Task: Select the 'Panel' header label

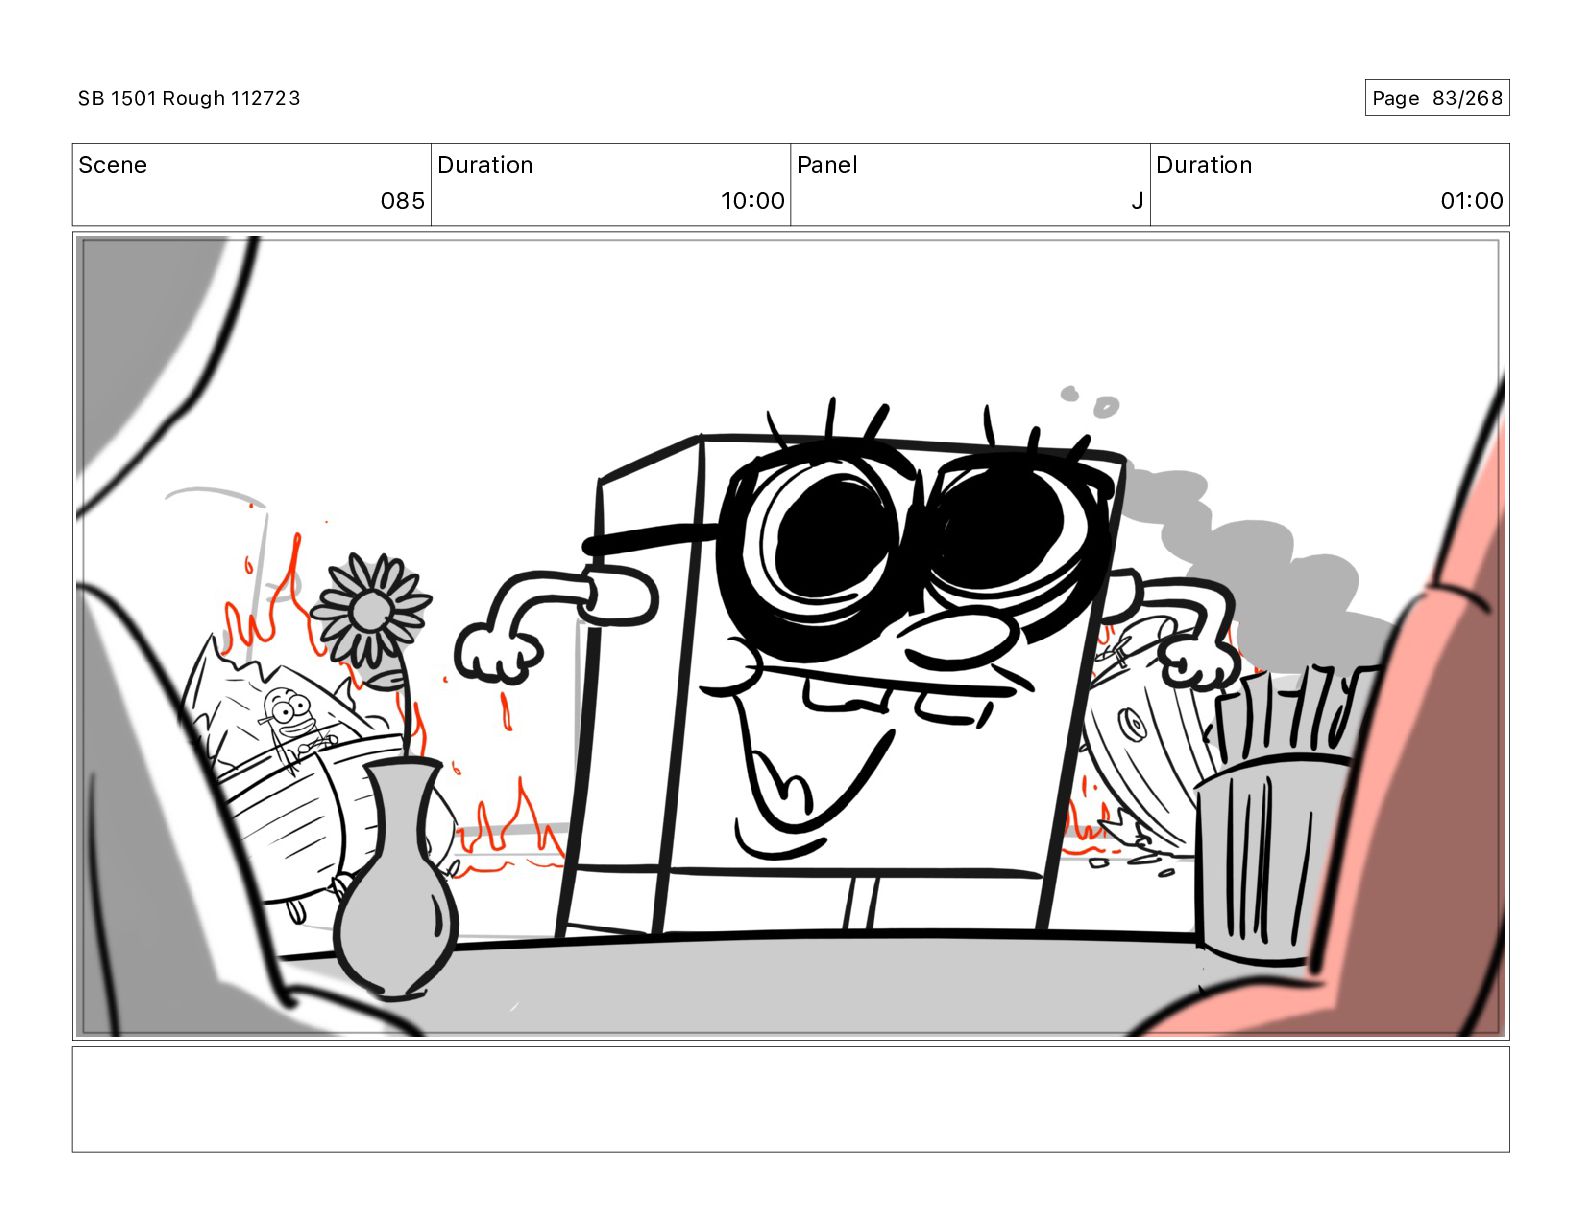Action: pos(827,165)
